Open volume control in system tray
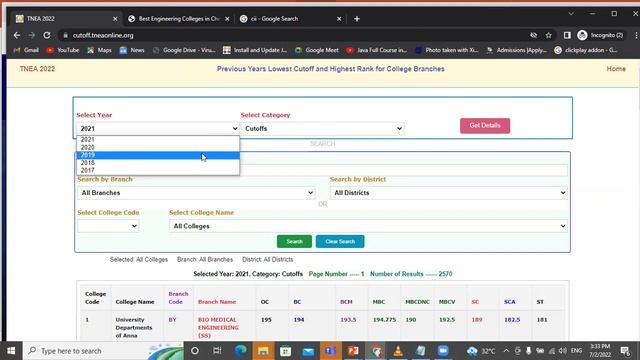This screenshot has width=640, height=360. click(x=562, y=351)
